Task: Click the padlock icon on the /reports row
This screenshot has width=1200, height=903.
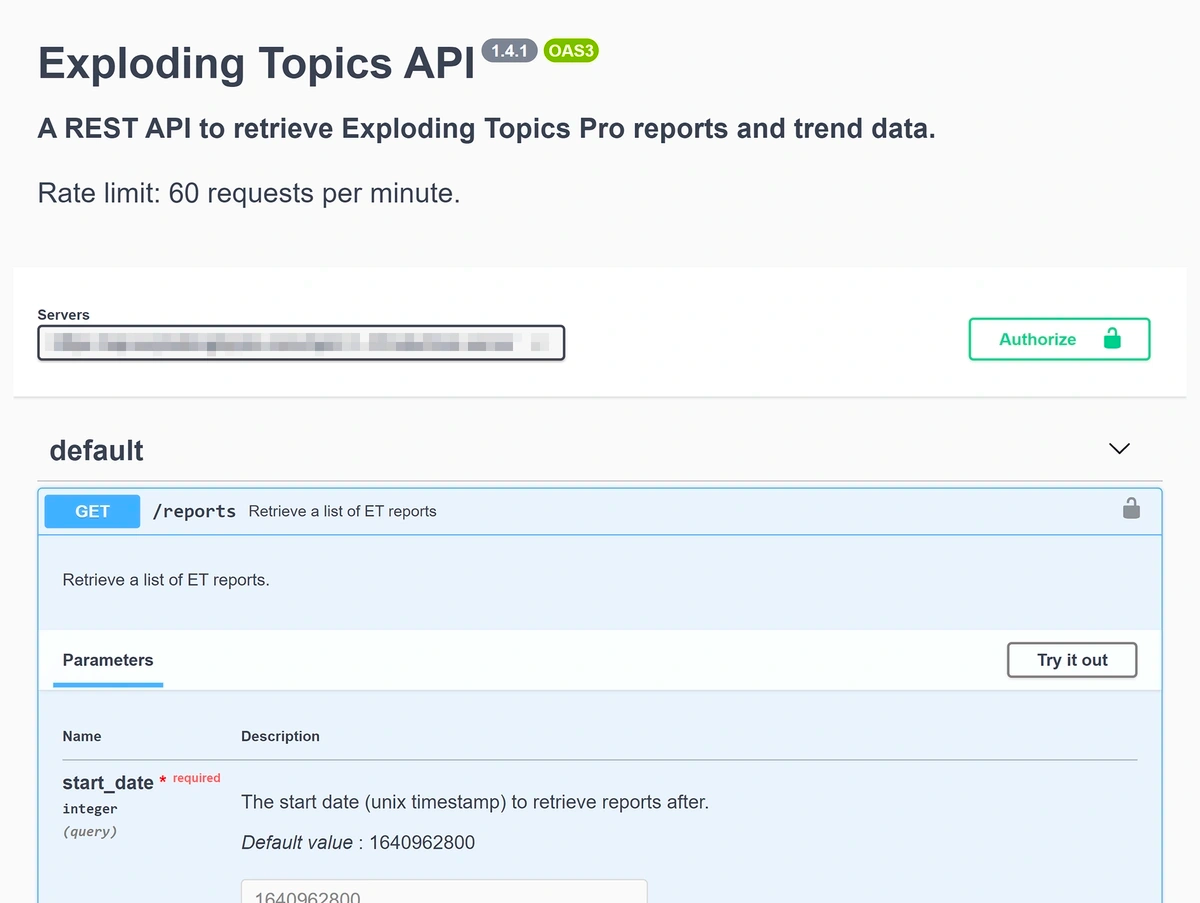Action: (x=1131, y=509)
